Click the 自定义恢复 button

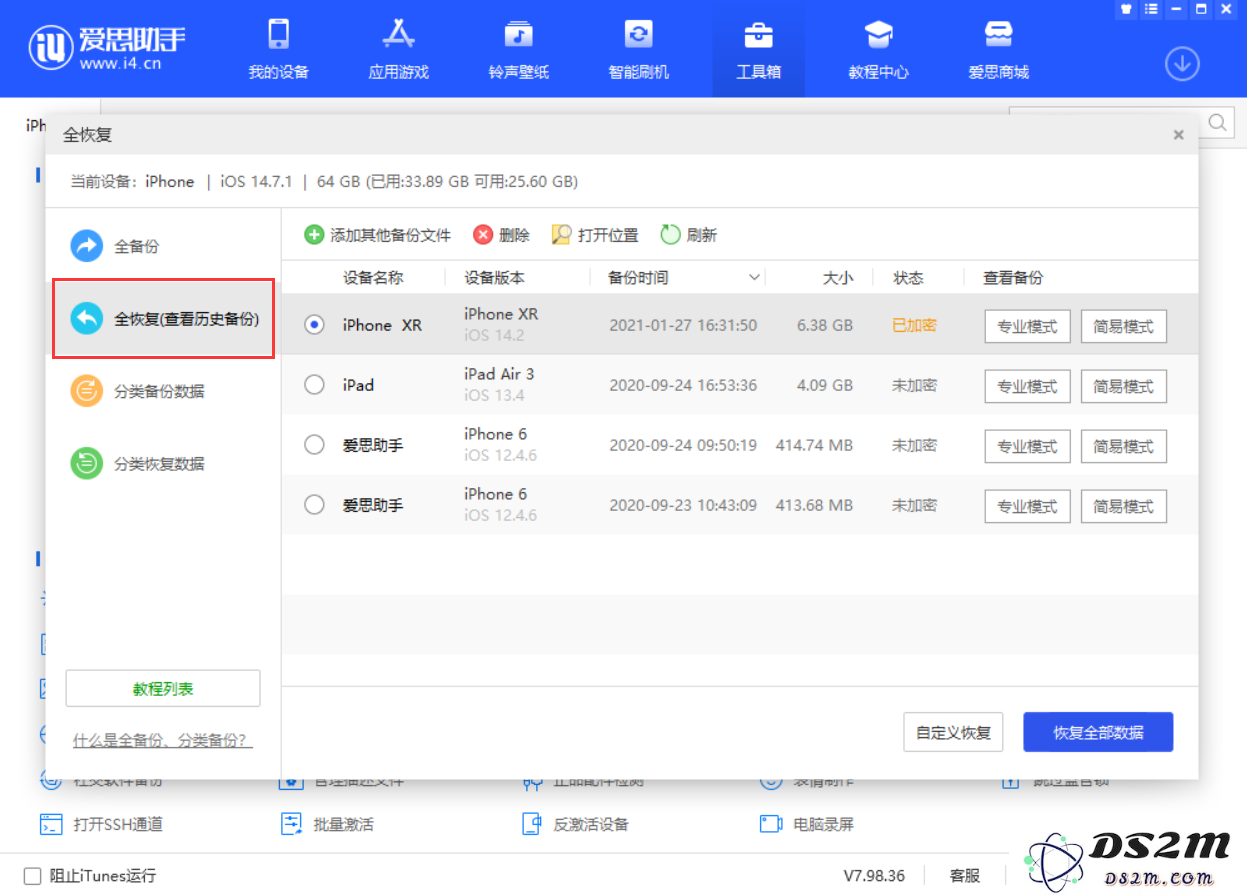pos(953,732)
